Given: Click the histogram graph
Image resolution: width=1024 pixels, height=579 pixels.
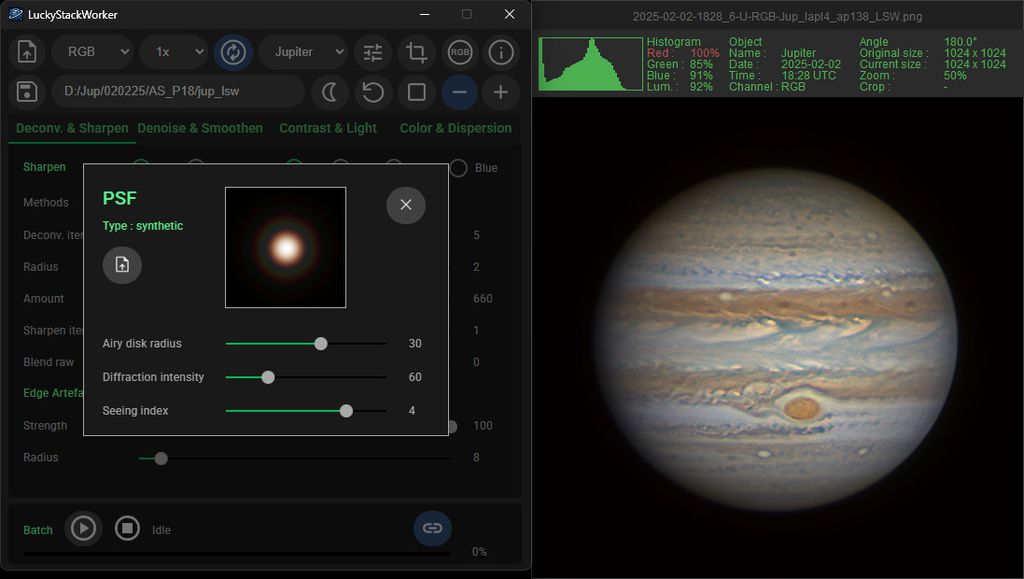Looking at the screenshot, I should 590,63.
